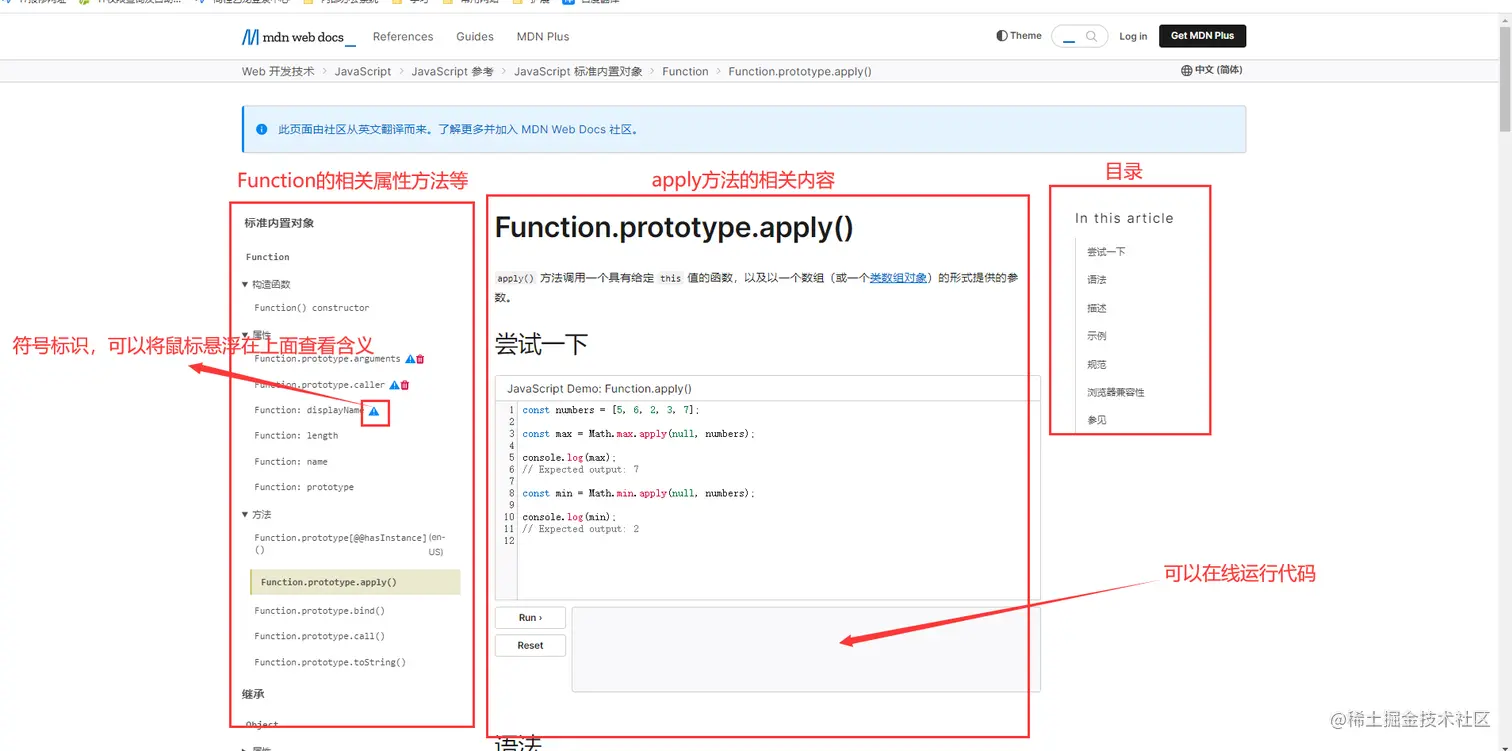Screen dimensions: 1512x751
Task: Click warning triangle icon beside Function: displayName
Action: [x=374, y=411]
